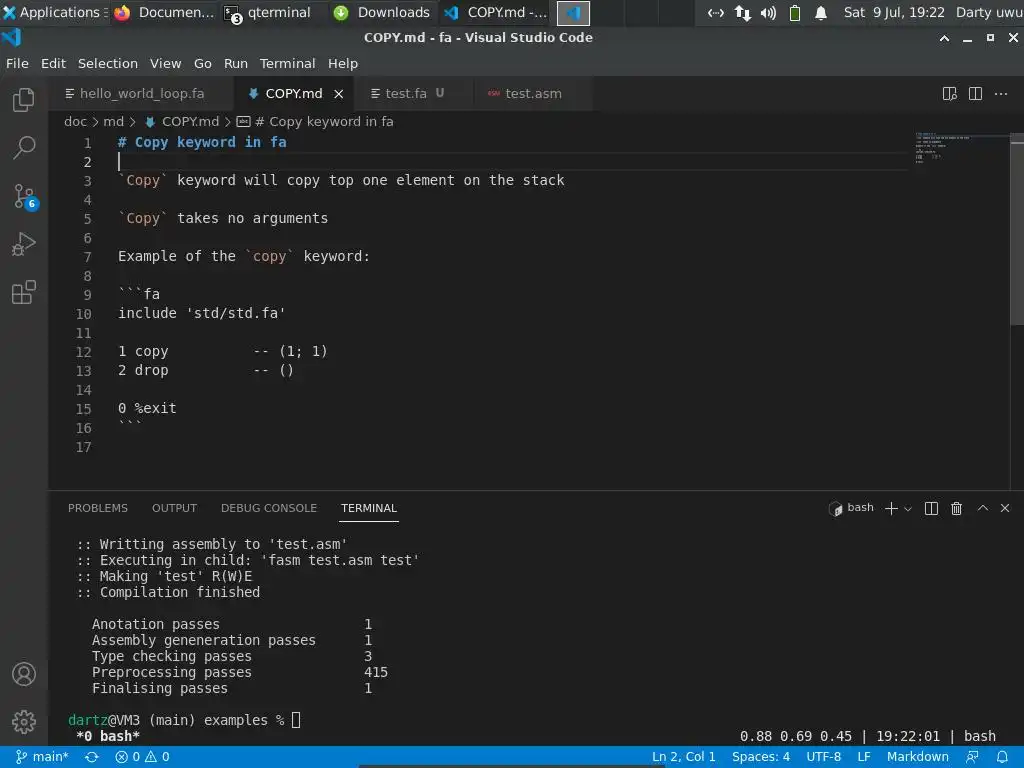
Task: Click the synchronize changes icon in status bar
Action: tap(91, 757)
